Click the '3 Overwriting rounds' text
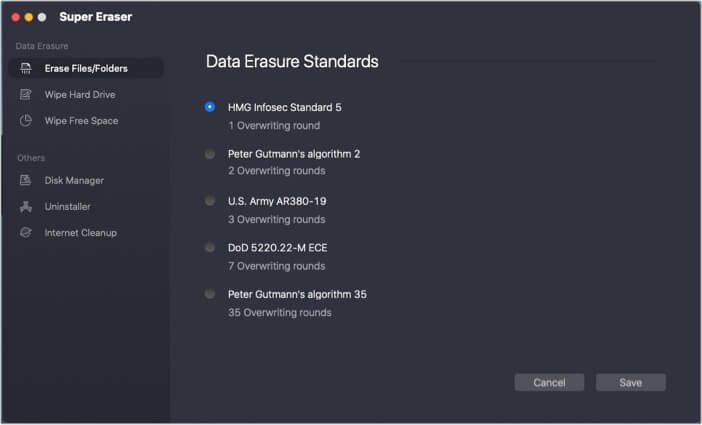 (x=277, y=219)
